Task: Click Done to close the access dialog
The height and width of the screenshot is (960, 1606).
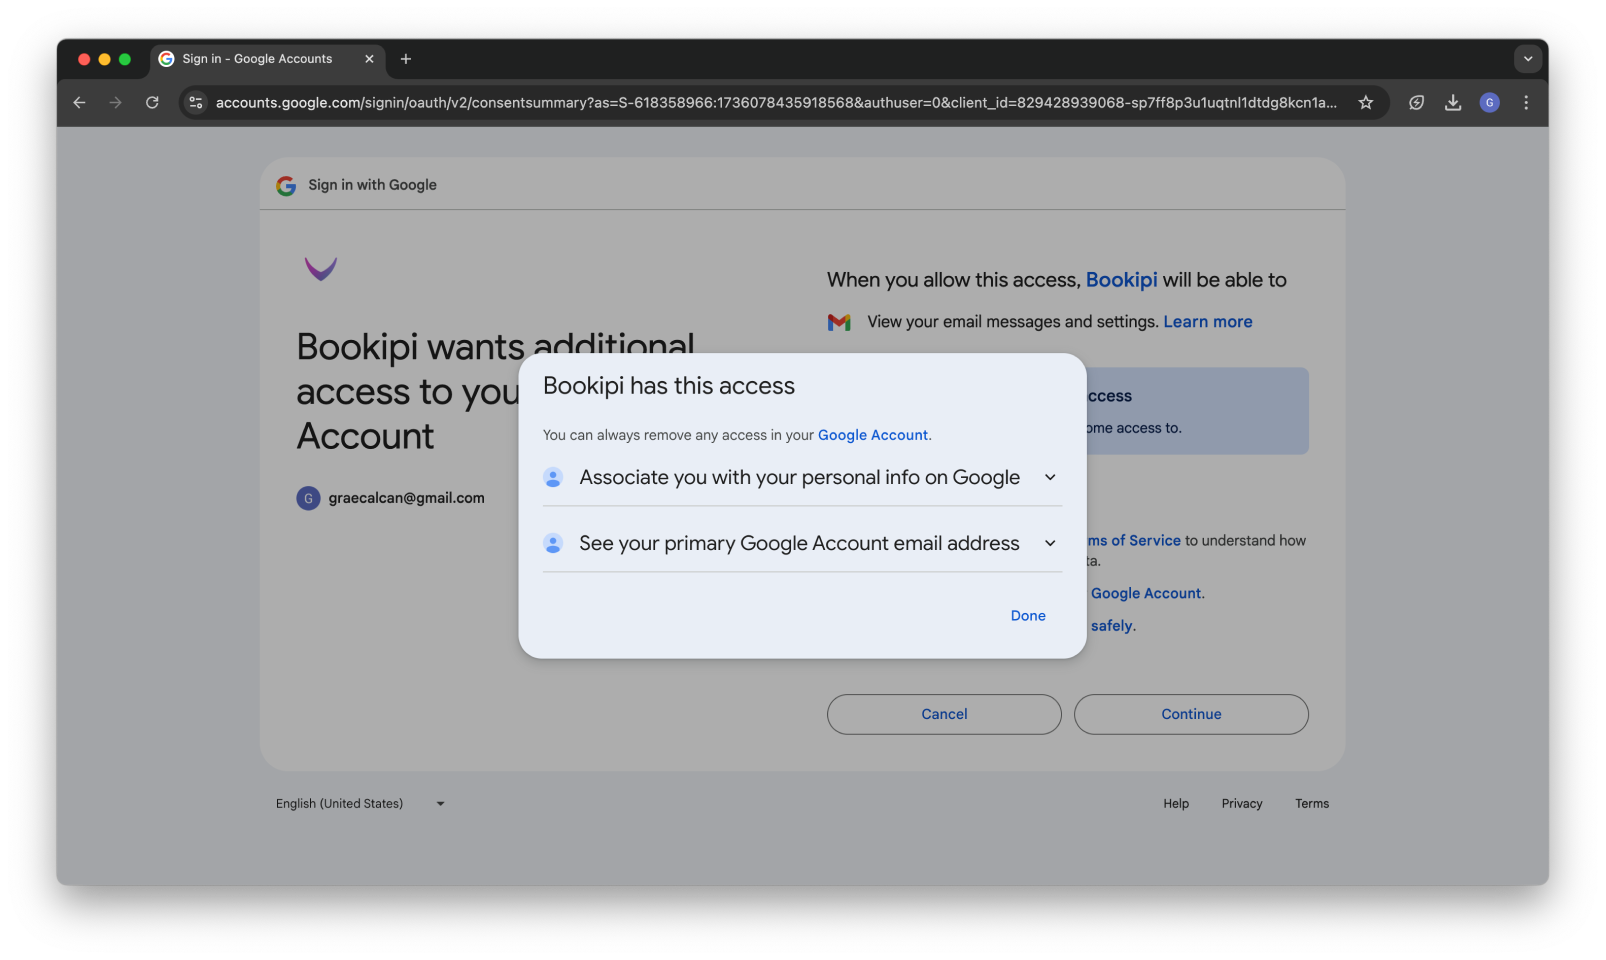Action: tap(1028, 615)
